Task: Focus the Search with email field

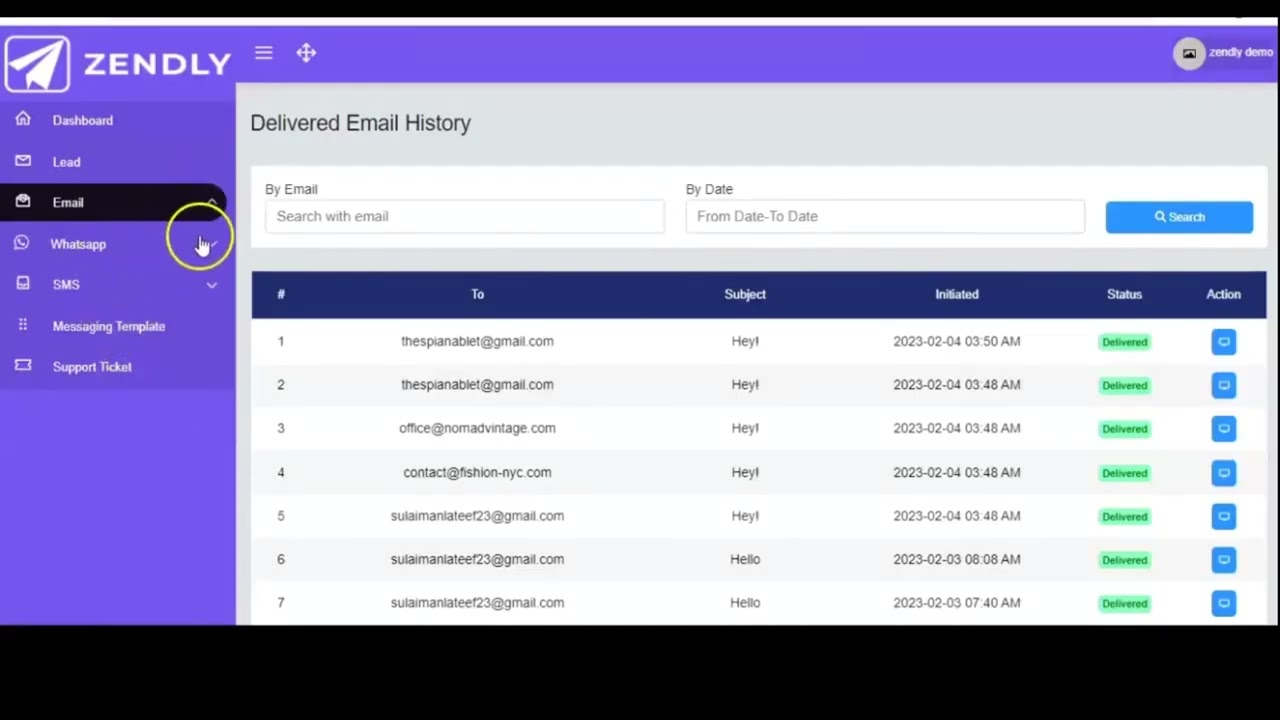Action: click(465, 216)
